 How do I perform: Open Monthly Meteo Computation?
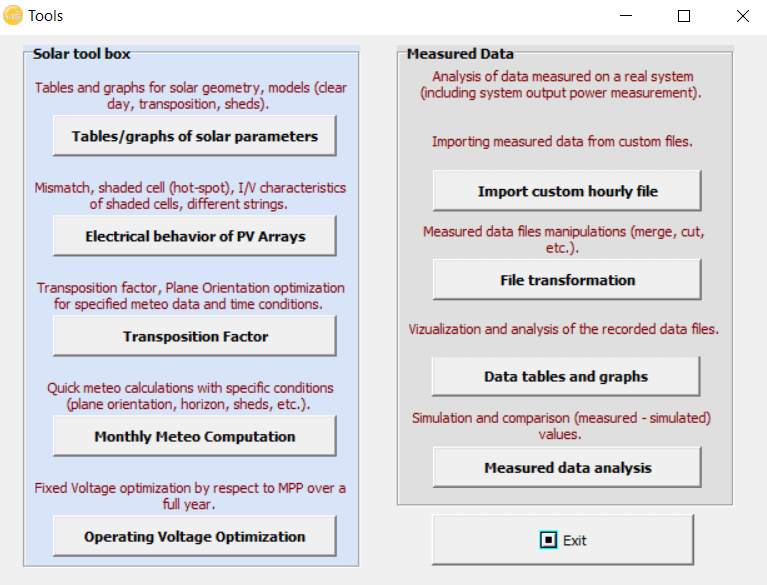pos(195,436)
